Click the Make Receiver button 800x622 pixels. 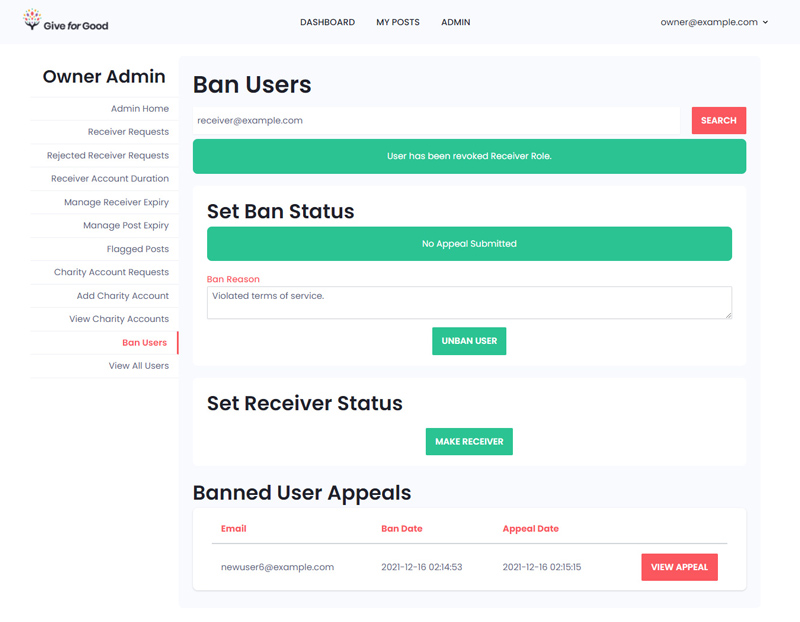pyautogui.click(x=469, y=441)
